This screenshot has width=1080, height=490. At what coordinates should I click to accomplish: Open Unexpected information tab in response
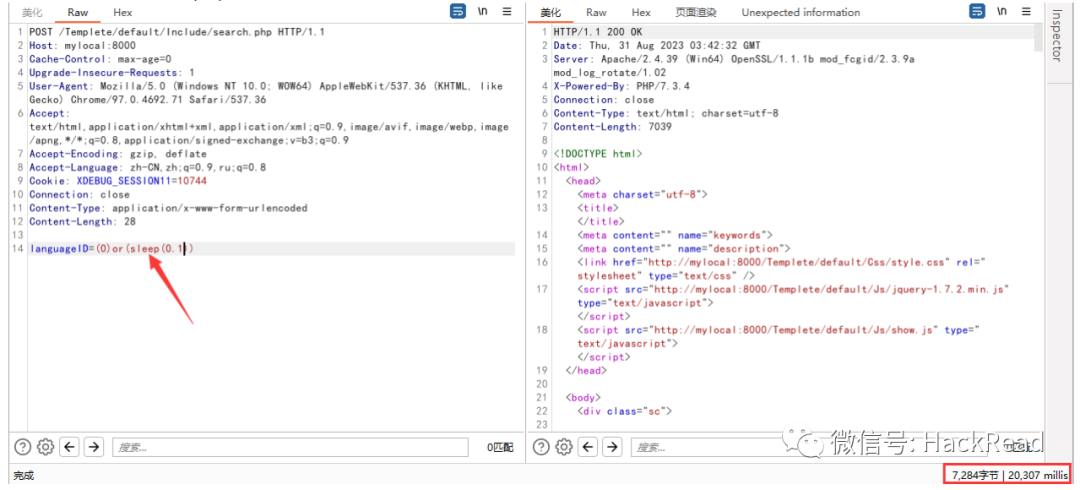(x=800, y=12)
